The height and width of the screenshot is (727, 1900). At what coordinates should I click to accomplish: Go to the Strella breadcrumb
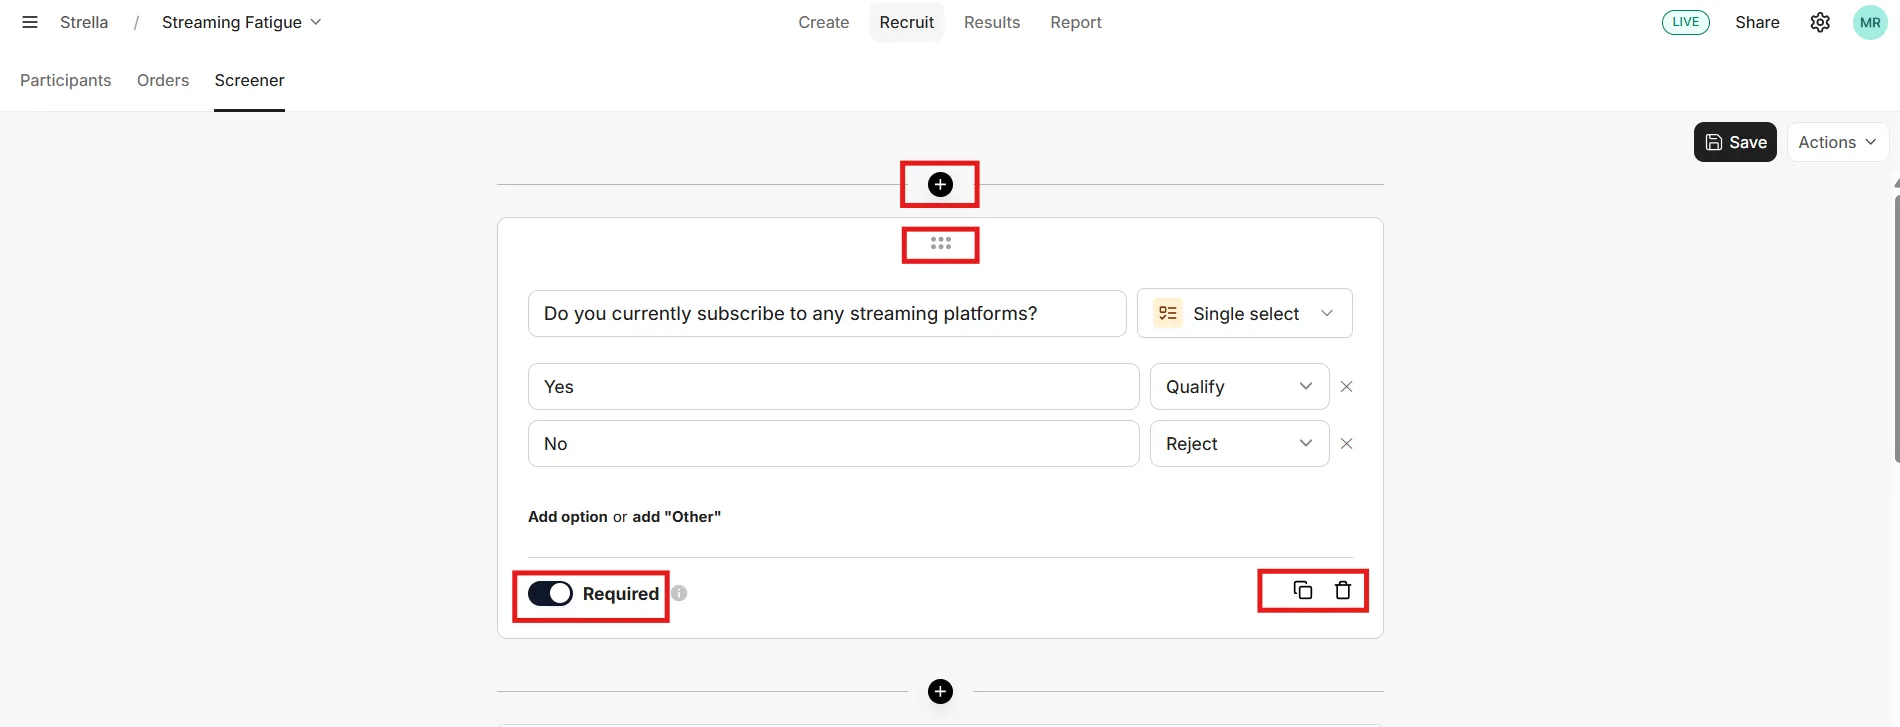tap(84, 22)
